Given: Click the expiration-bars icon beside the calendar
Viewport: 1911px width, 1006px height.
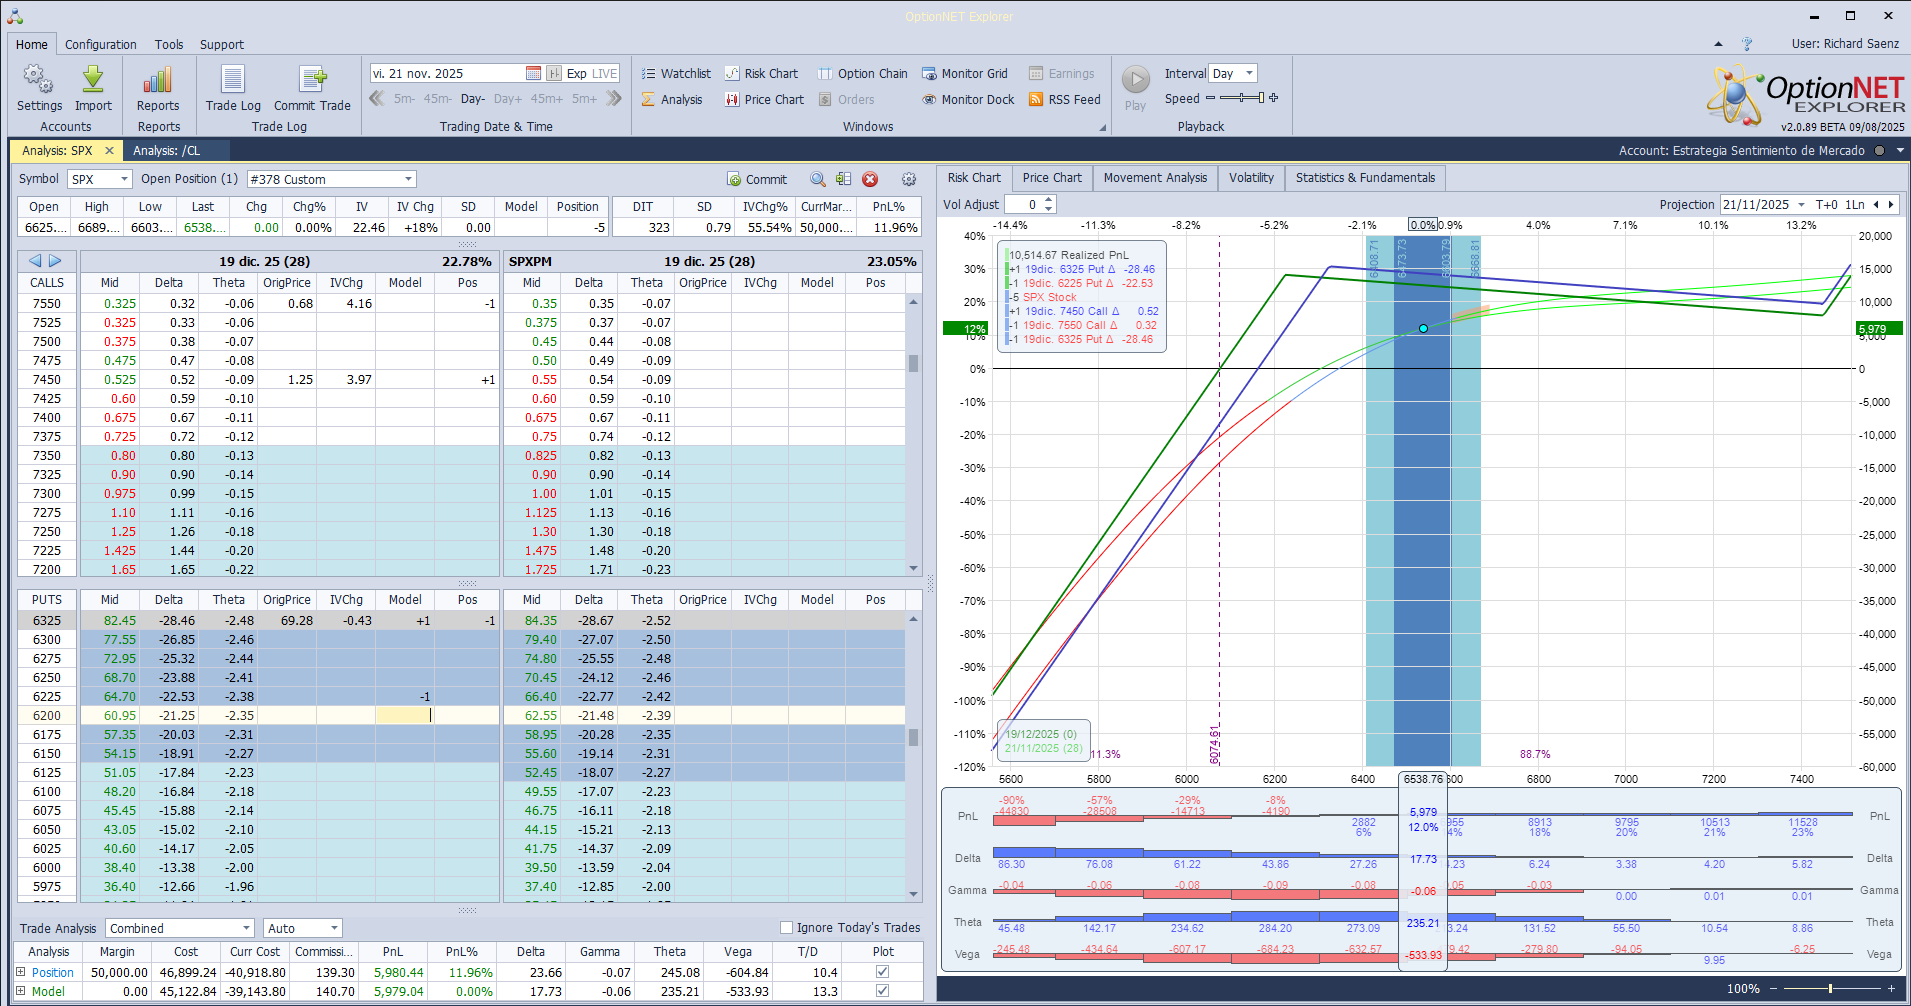Looking at the screenshot, I should click(x=554, y=73).
